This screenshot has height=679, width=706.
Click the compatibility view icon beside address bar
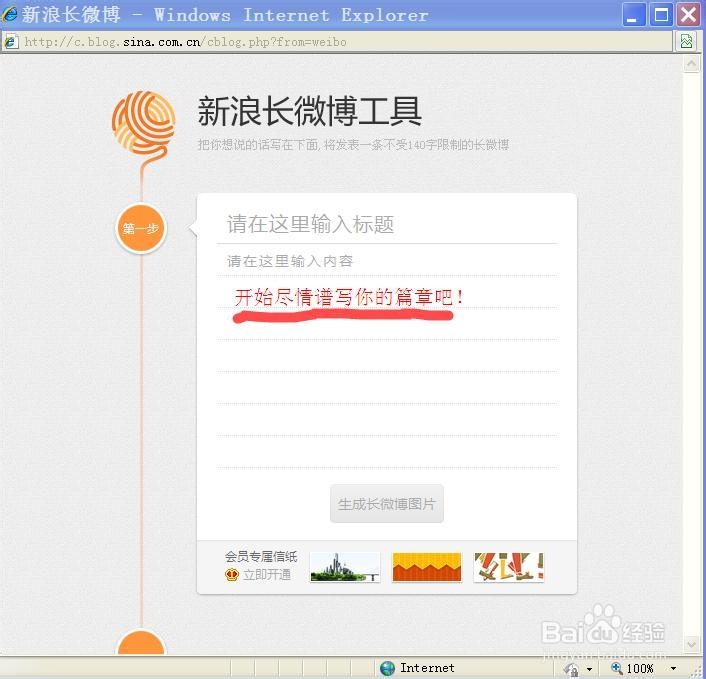coord(687,41)
